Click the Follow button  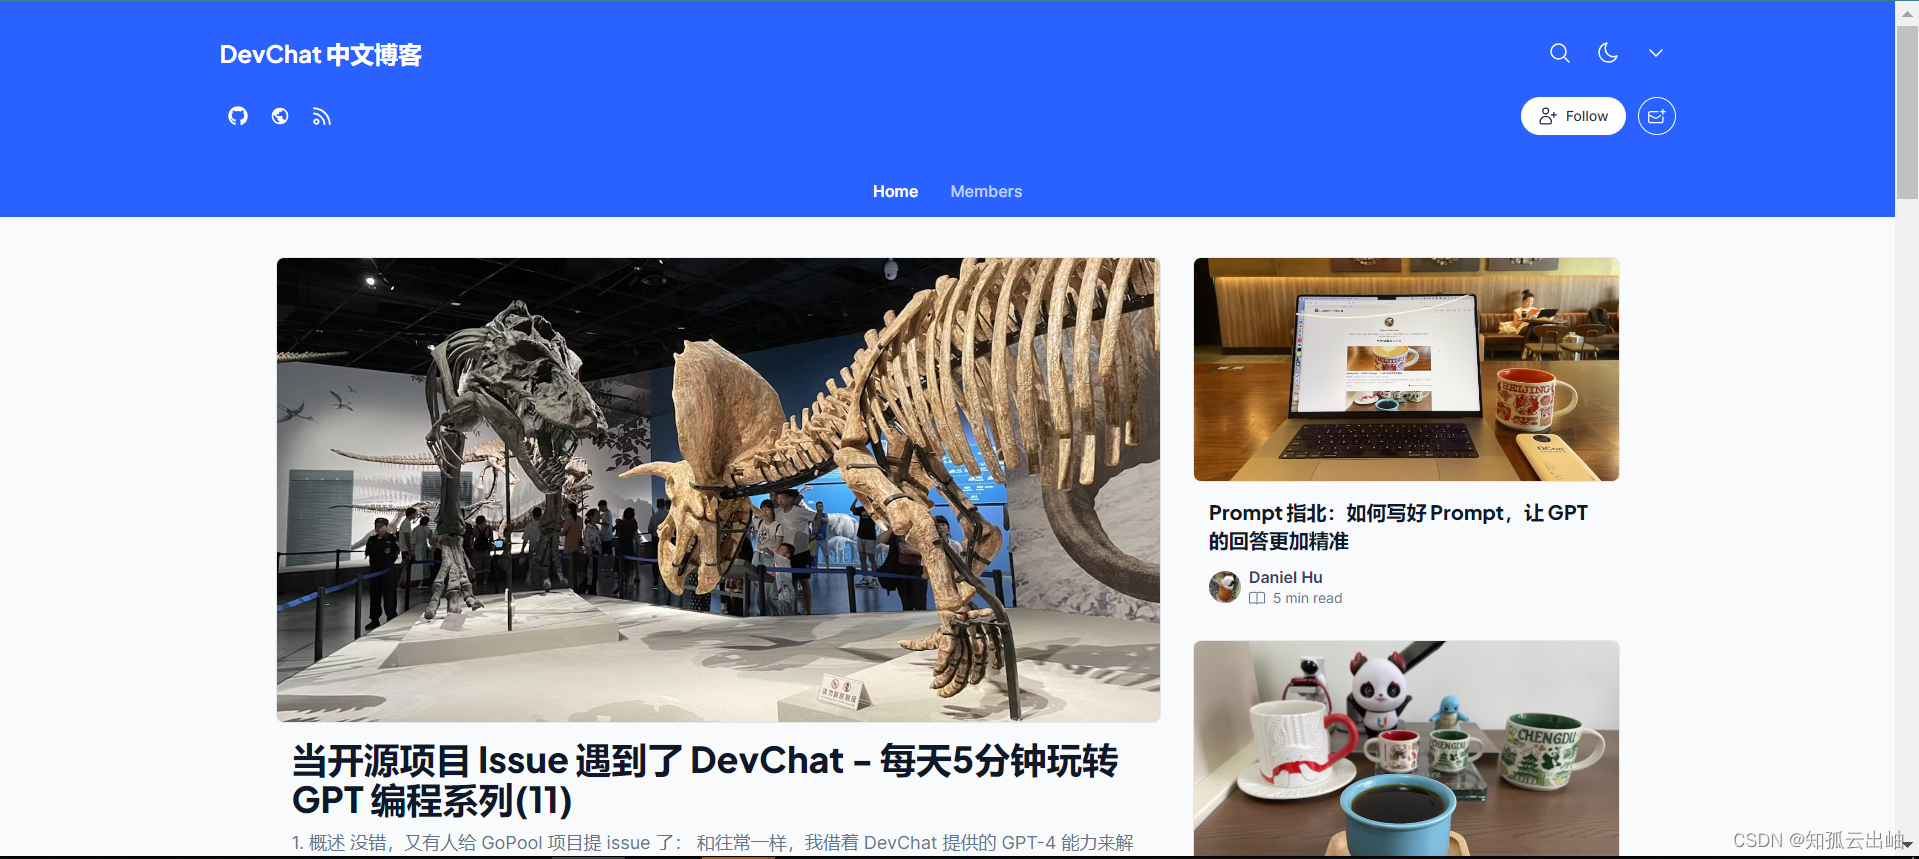1573,116
